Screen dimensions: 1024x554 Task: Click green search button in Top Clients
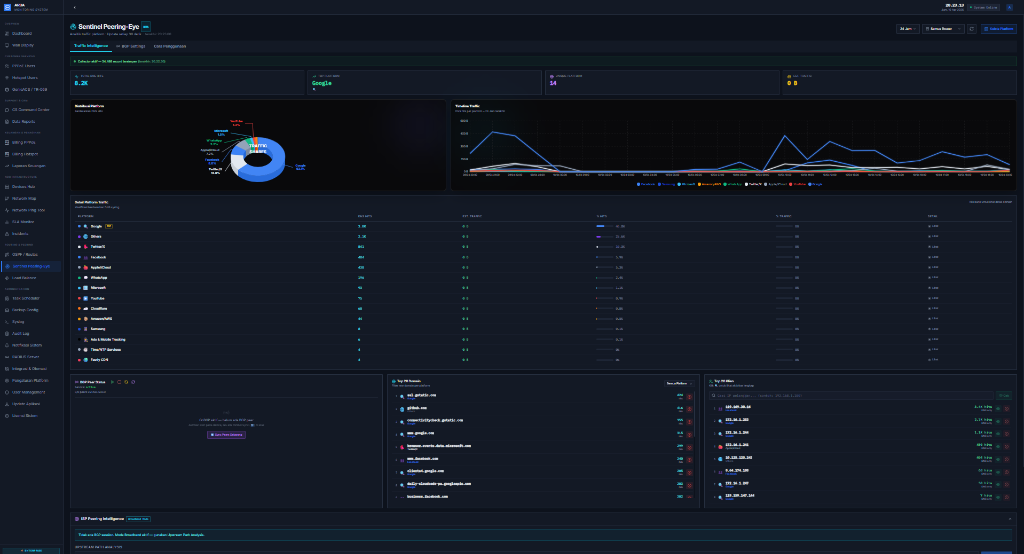click(x=1004, y=395)
